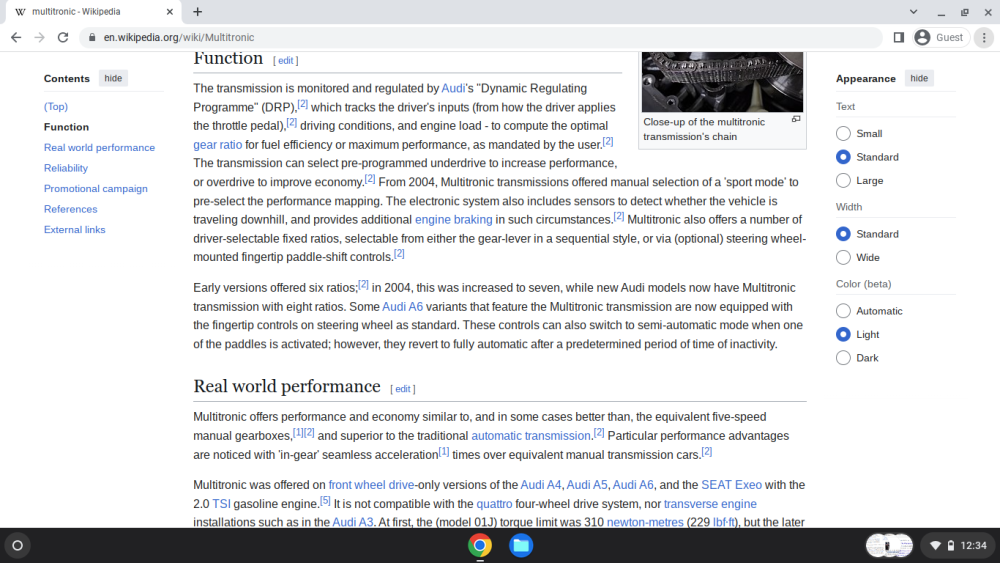Open Chrome's three-dot menu

[984, 38]
